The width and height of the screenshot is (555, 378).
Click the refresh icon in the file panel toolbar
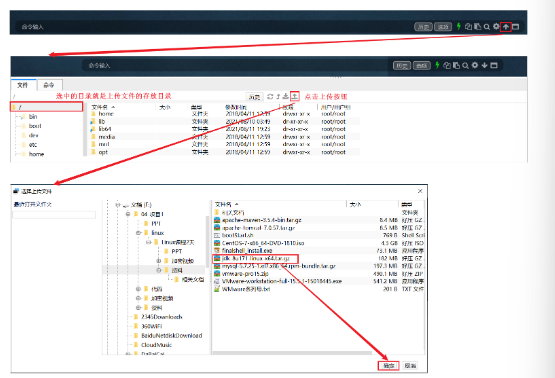click(270, 96)
